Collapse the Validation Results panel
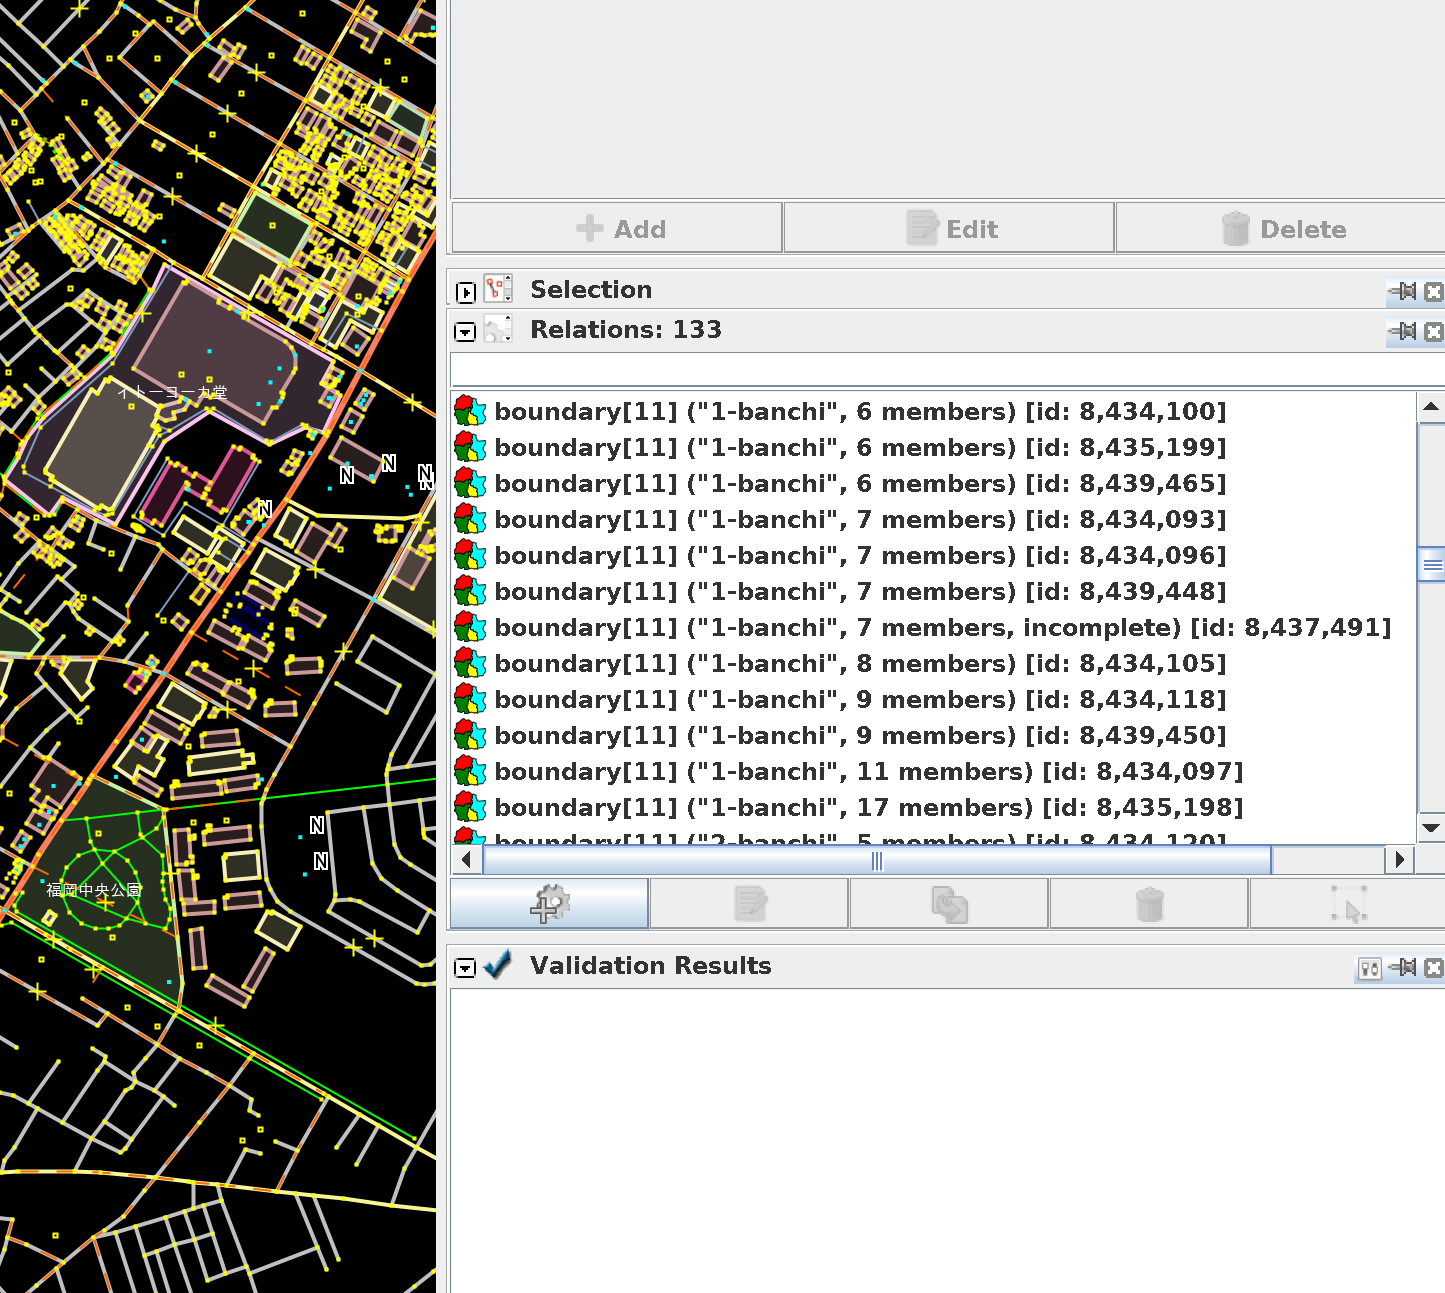The width and height of the screenshot is (1445, 1293). [x=465, y=967]
